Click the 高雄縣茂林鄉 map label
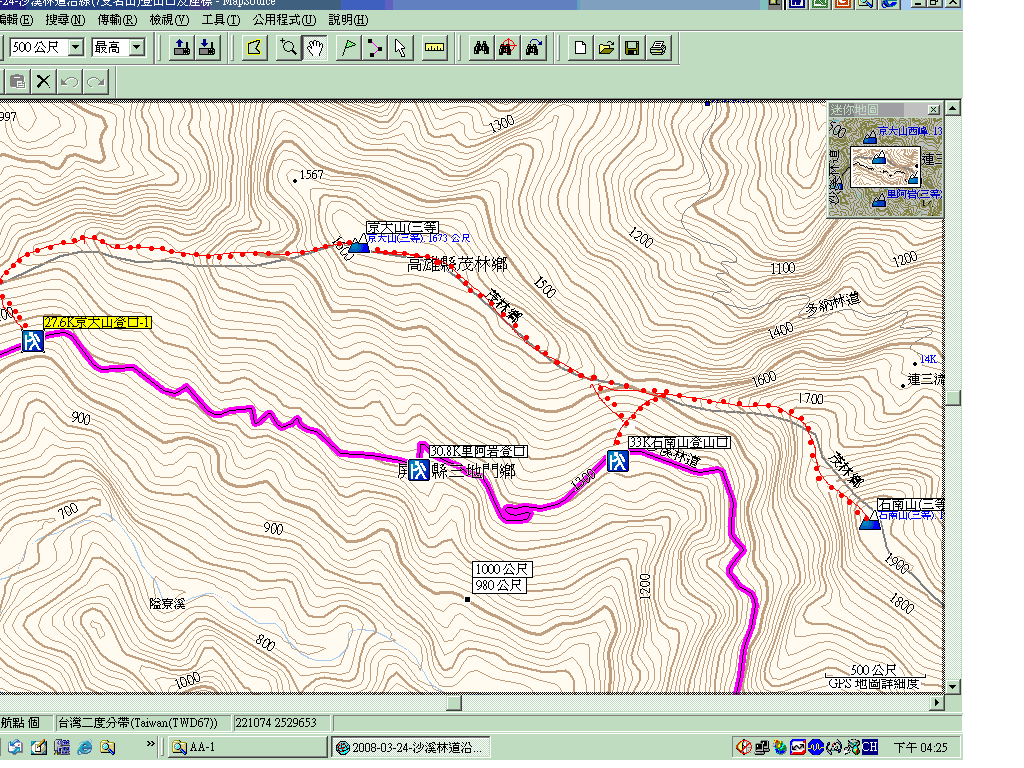Screen dimensions: 1024x768 pyautogui.click(x=457, y=264)
